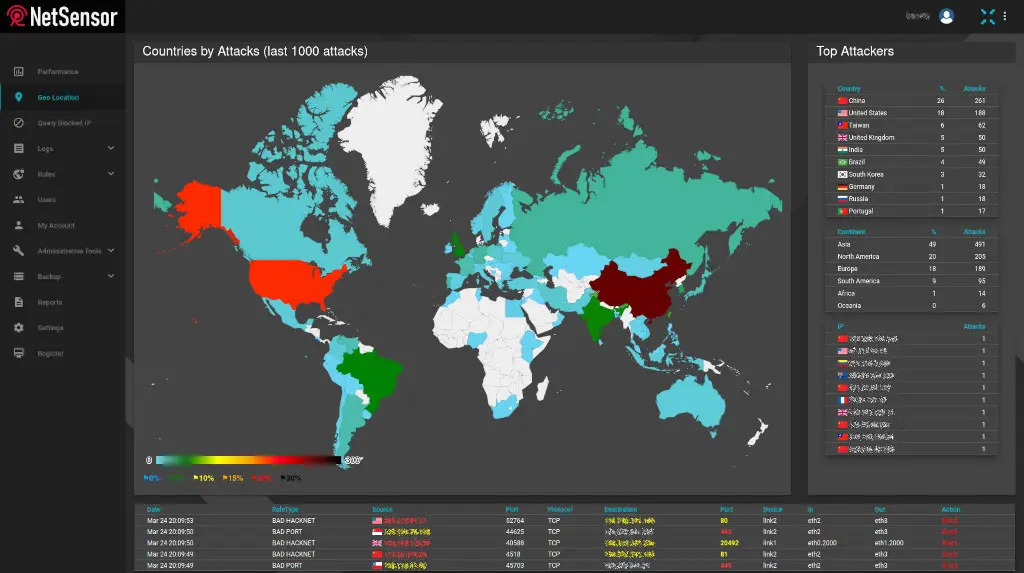Click the attack count color gradient bar
The width and height of the screenshot is (1024, 573).
(x=248, y=461)
